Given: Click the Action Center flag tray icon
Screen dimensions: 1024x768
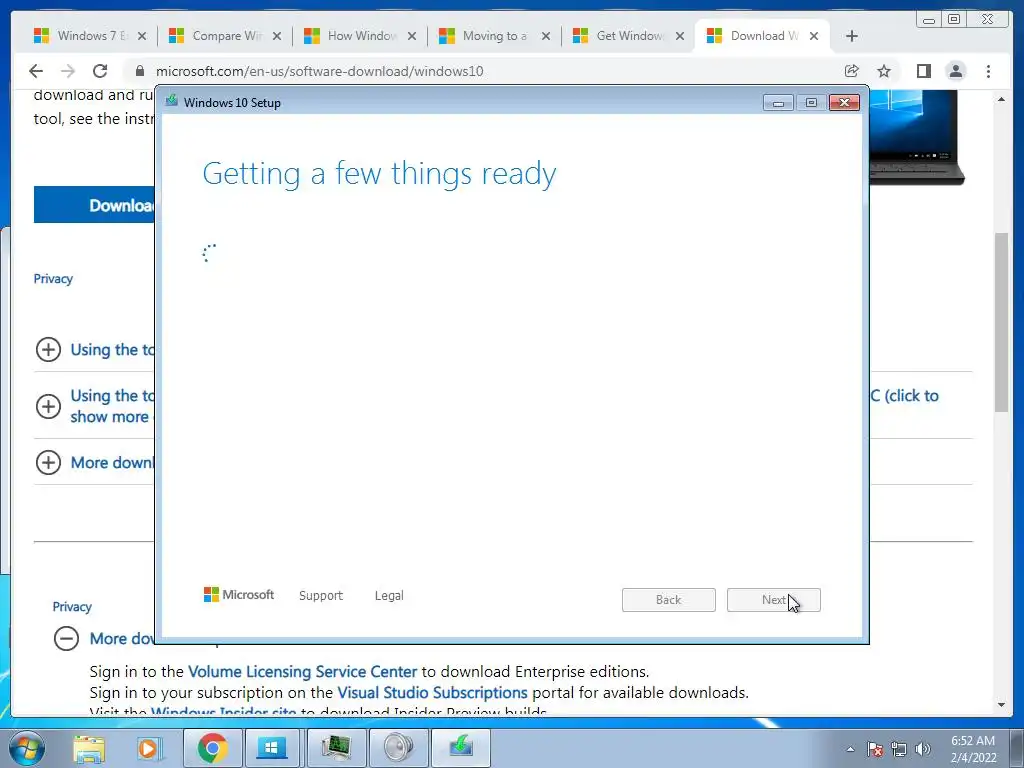Looking at the screenshot, I should pyautogui.click(x=875, y=749).
